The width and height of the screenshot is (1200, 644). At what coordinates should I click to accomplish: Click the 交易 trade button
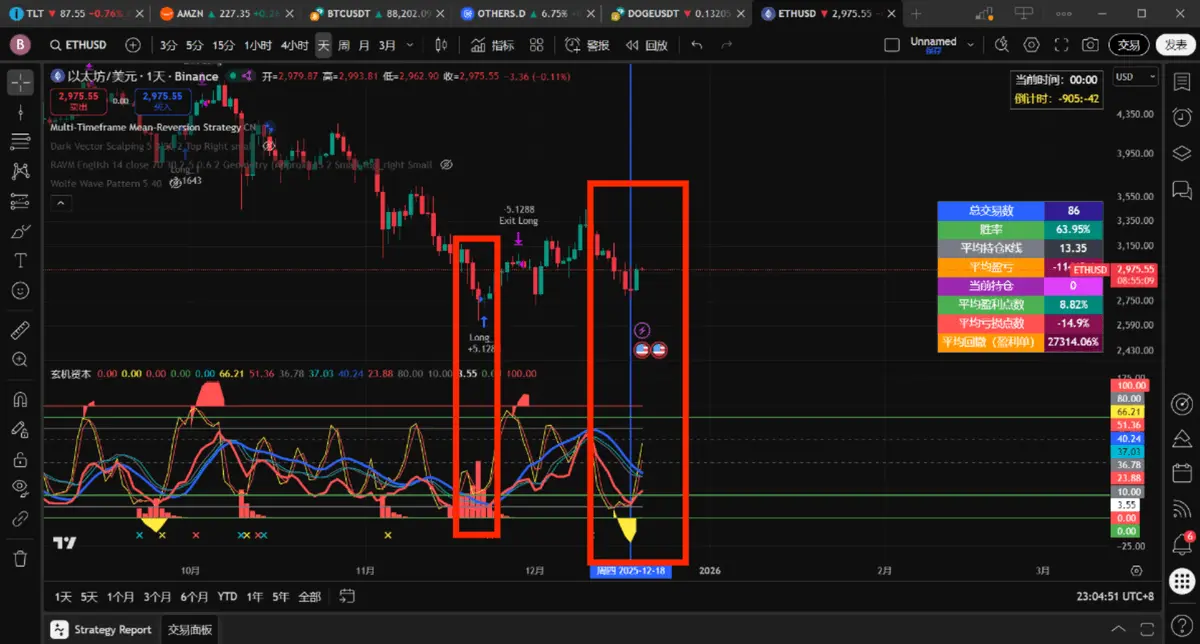click(x=1129, y=45)
